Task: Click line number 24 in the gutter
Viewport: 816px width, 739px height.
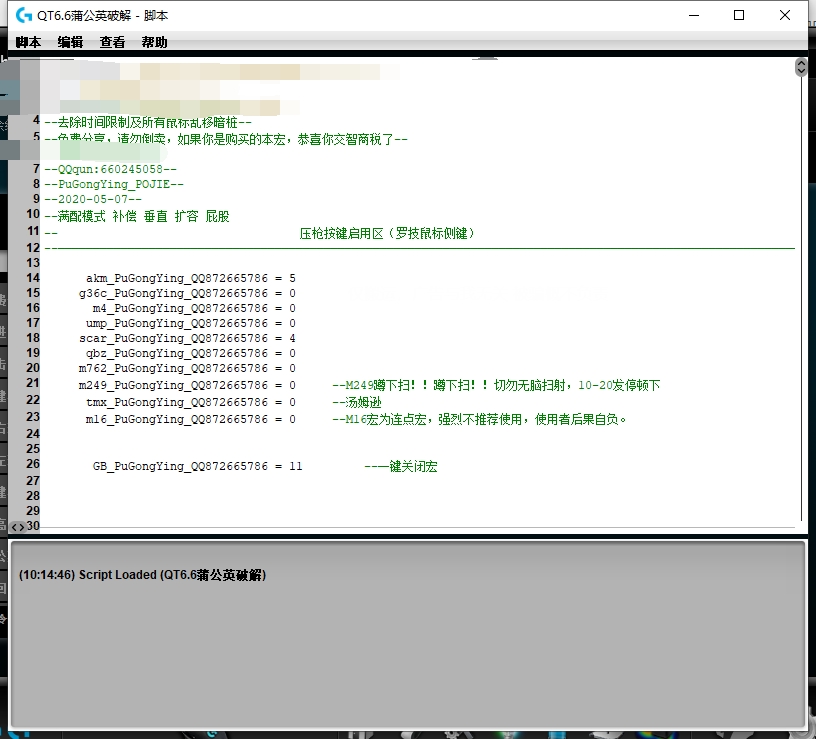Action: (x=33, y=434)
